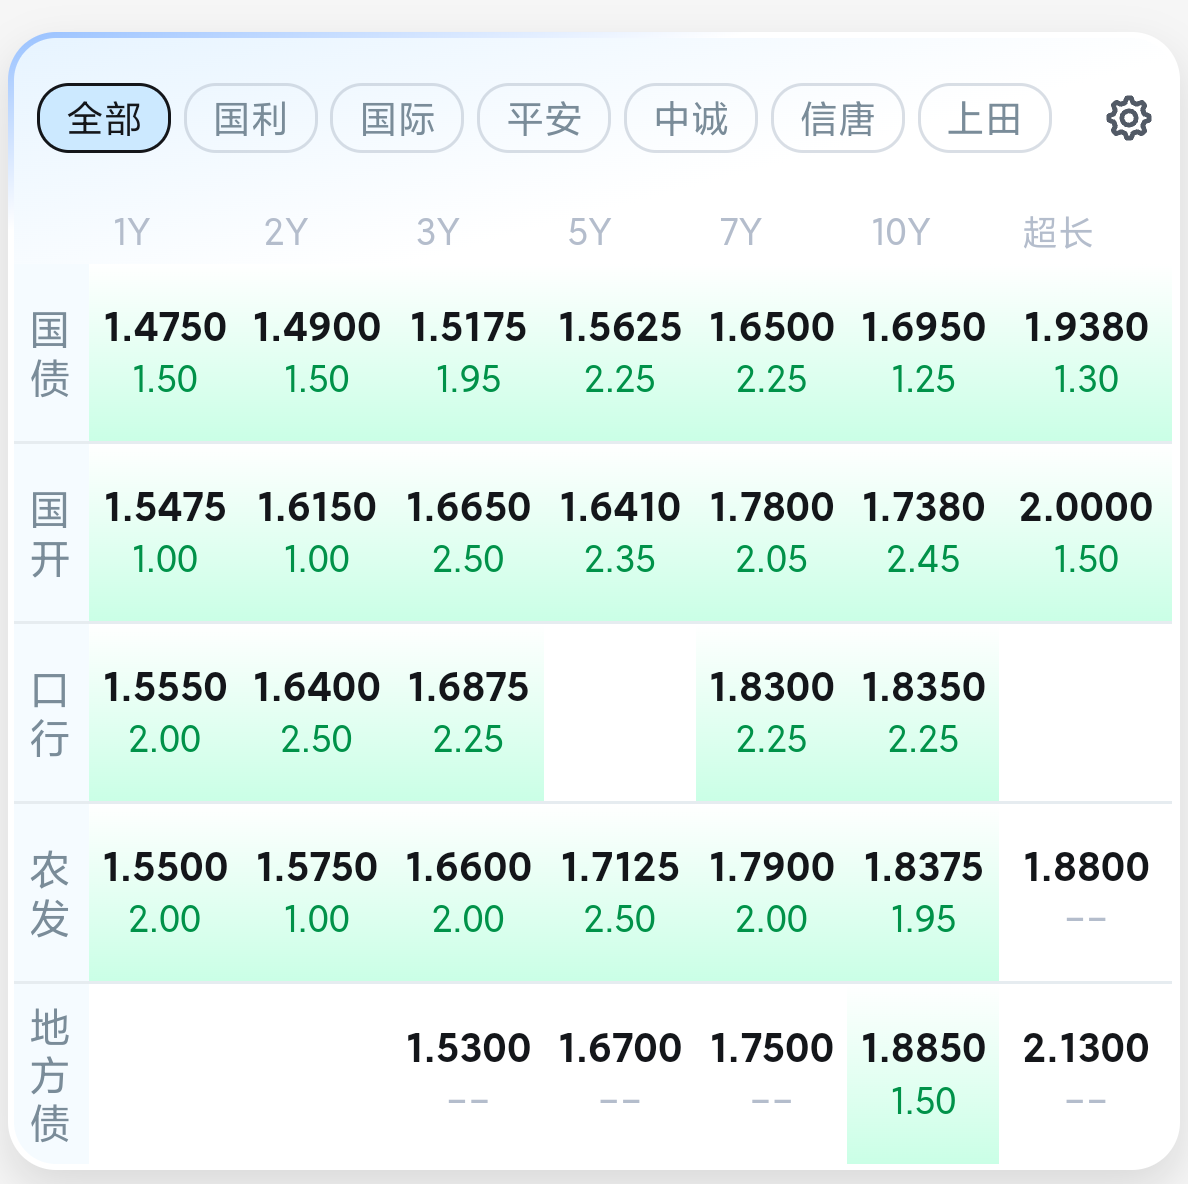The height and width of the screenshot is (1184, 1188).
Task: Select the 地方债 row label
Action: pyautogui.click(x=50, y=1075)
